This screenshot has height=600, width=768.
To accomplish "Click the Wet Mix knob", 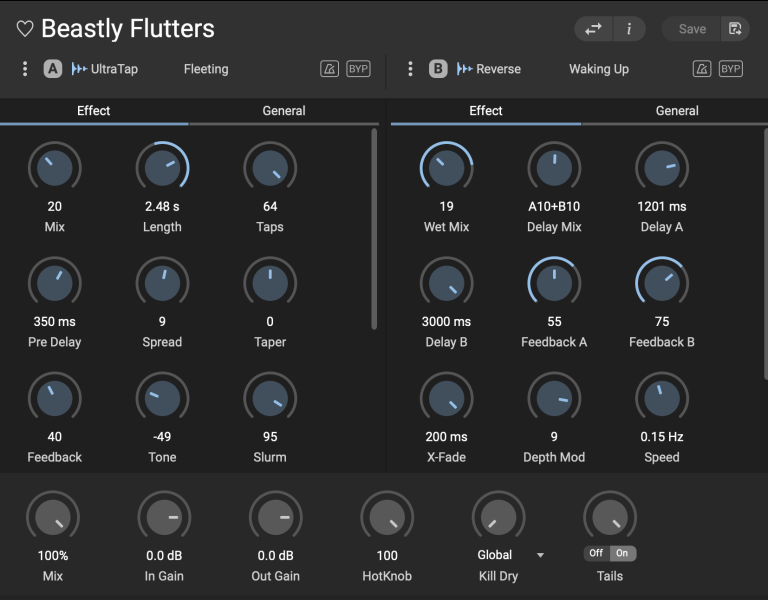I will 446,168.
